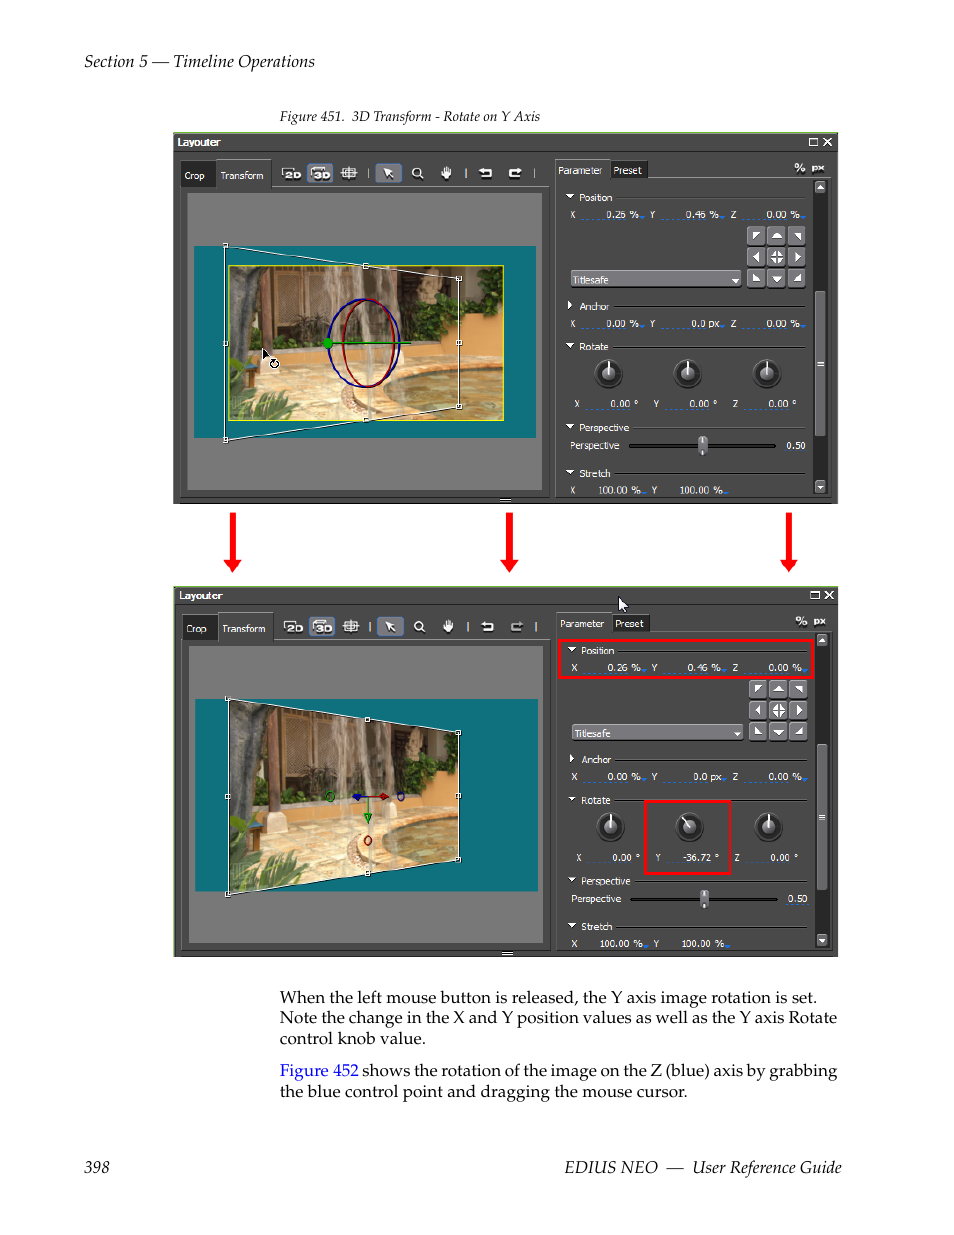This screenshot has width=954, height=1235.
Task: Choose the magnifier zoom tool in lower Layouter
Action: coord(420,627)
